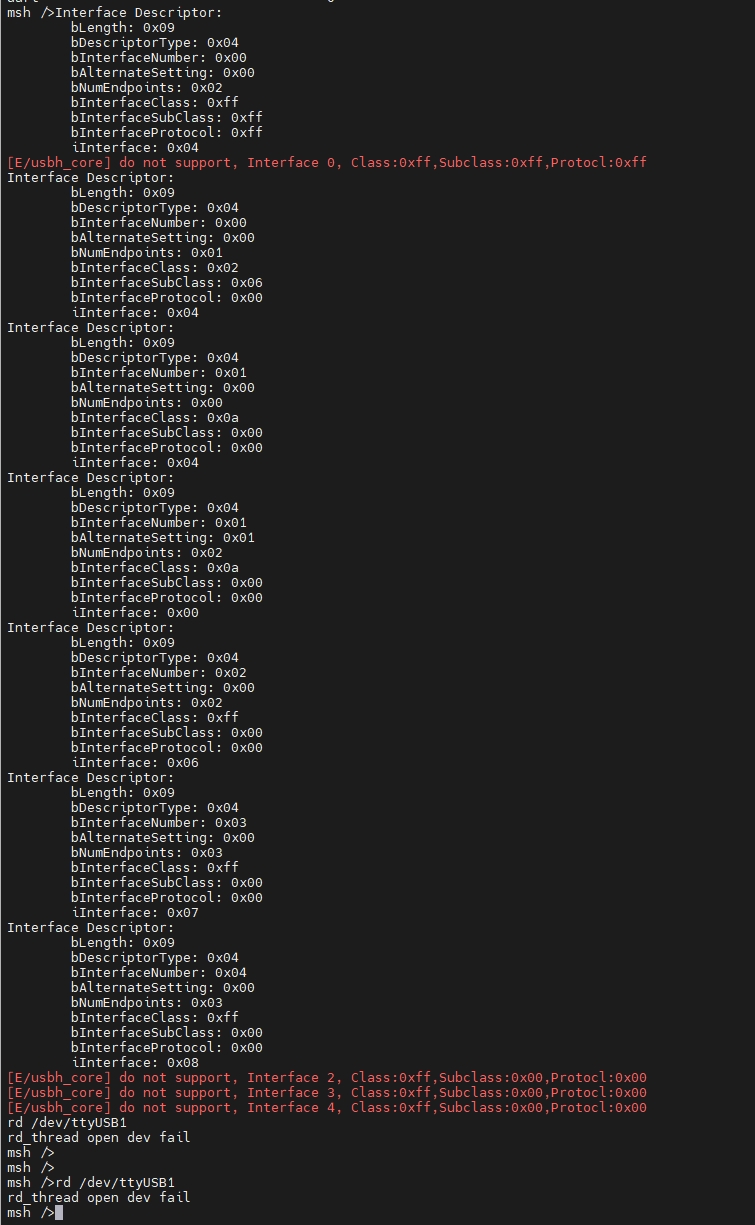
Task: Click the error line for Interface 4
Action: click(327, 1108)
